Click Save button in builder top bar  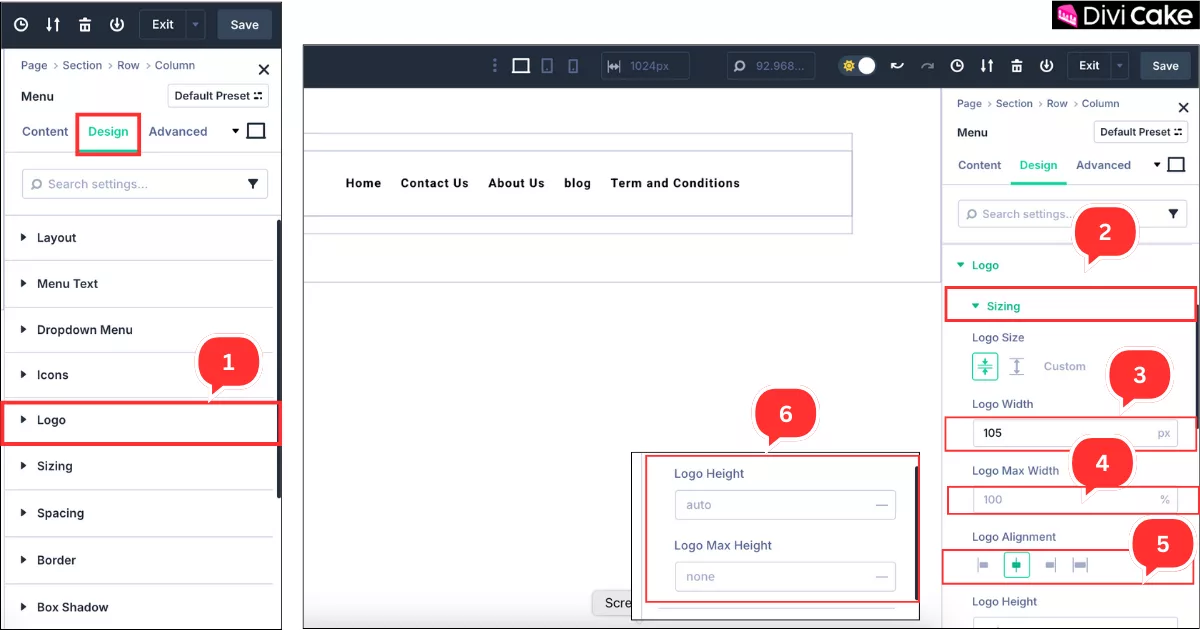pyautogui.click(x=1165, y=66)
